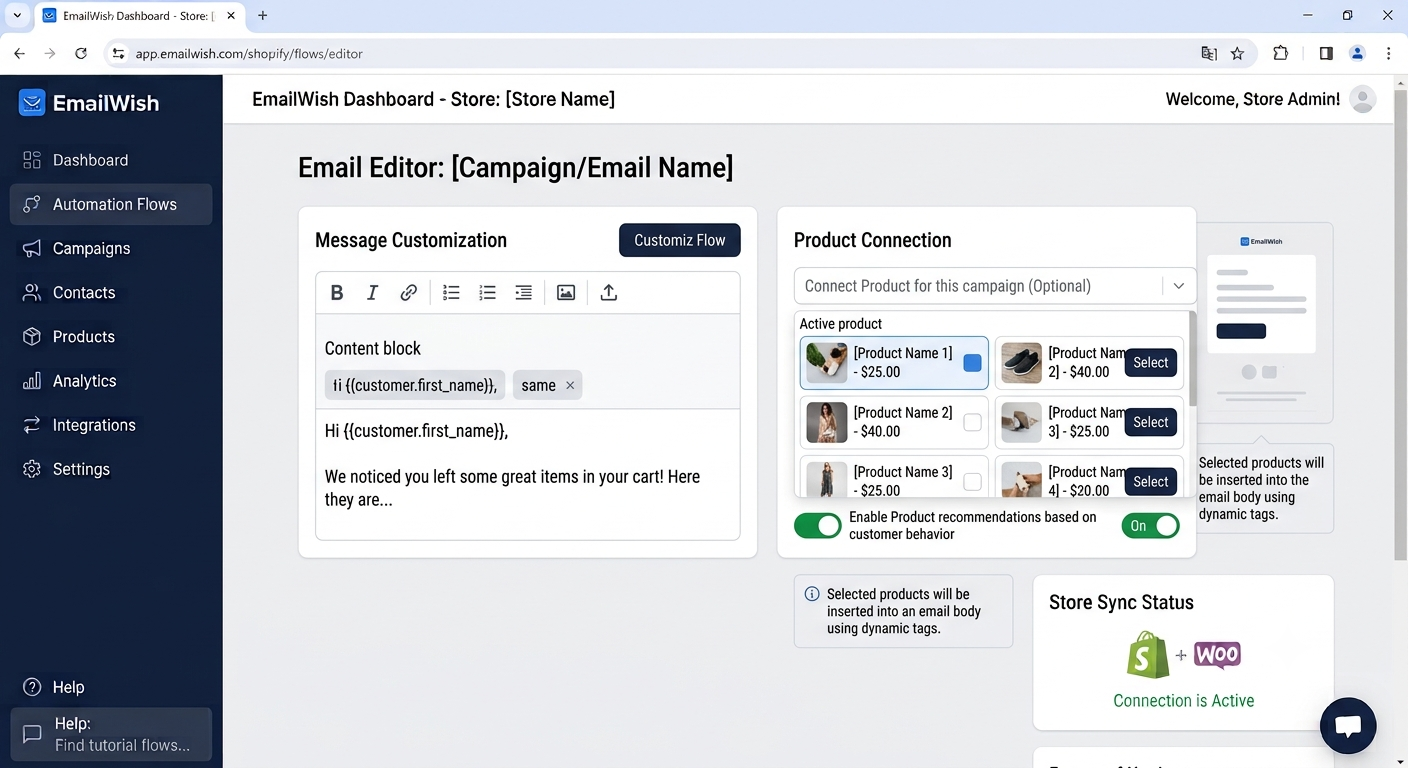1408x768 pixels.
Task: Go to Campaigns in the sidebar
Action: 111,248
